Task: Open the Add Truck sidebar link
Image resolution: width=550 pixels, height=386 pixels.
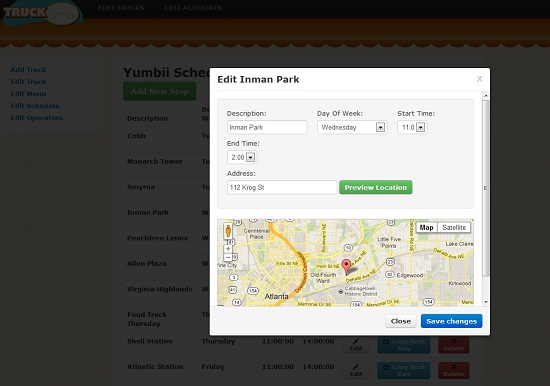Action: coord(28,69)
